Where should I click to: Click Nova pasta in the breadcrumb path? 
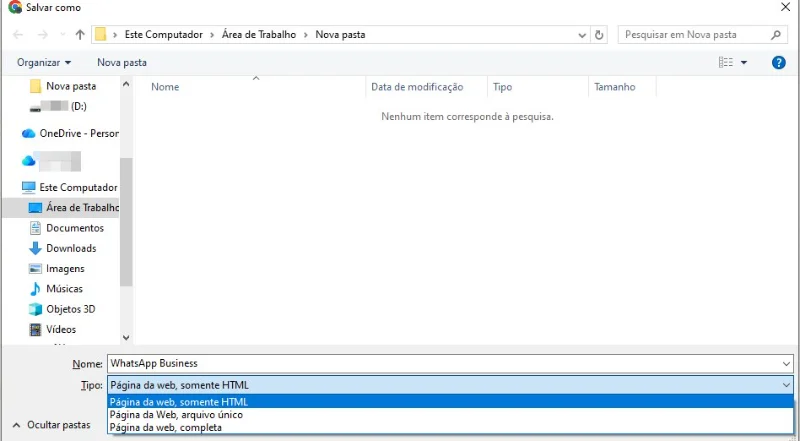click(340, 35)
